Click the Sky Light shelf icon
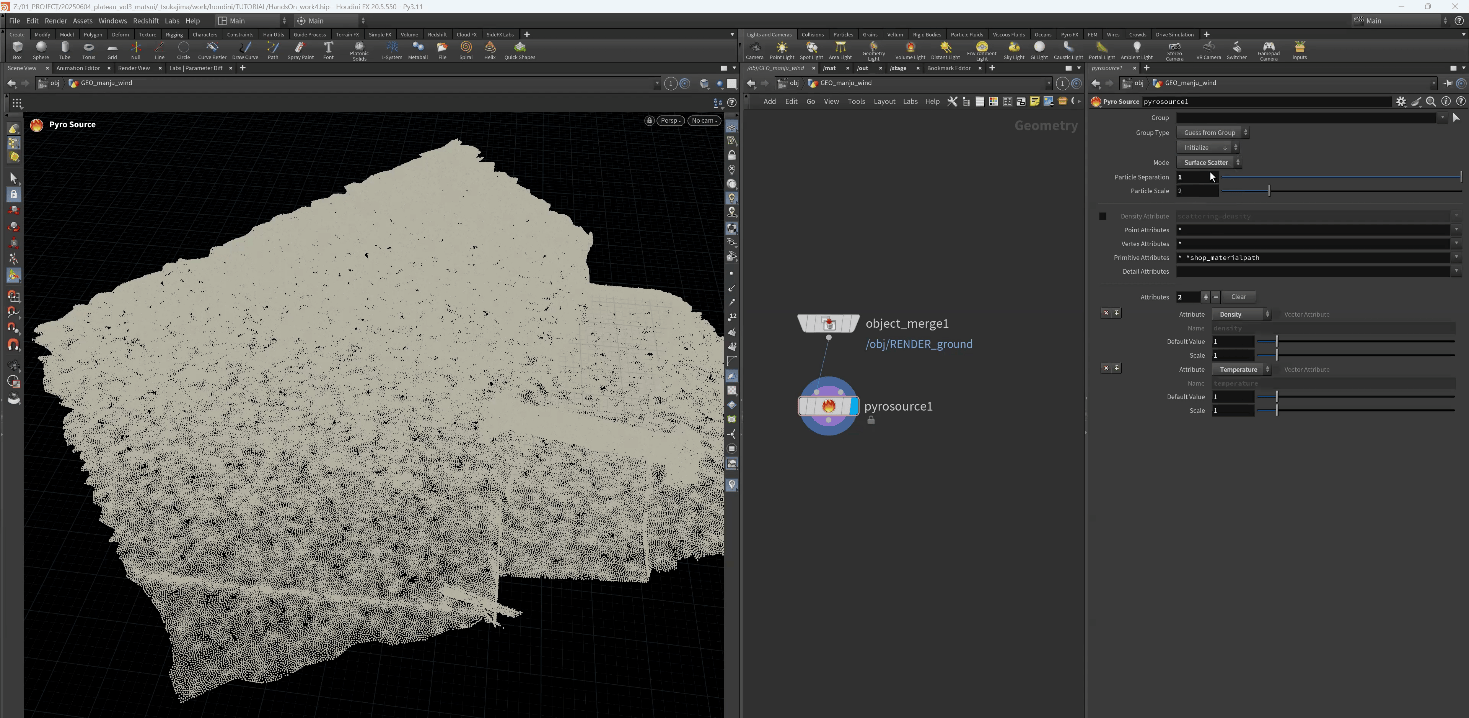1469x718 pixels. [1014, 48]
